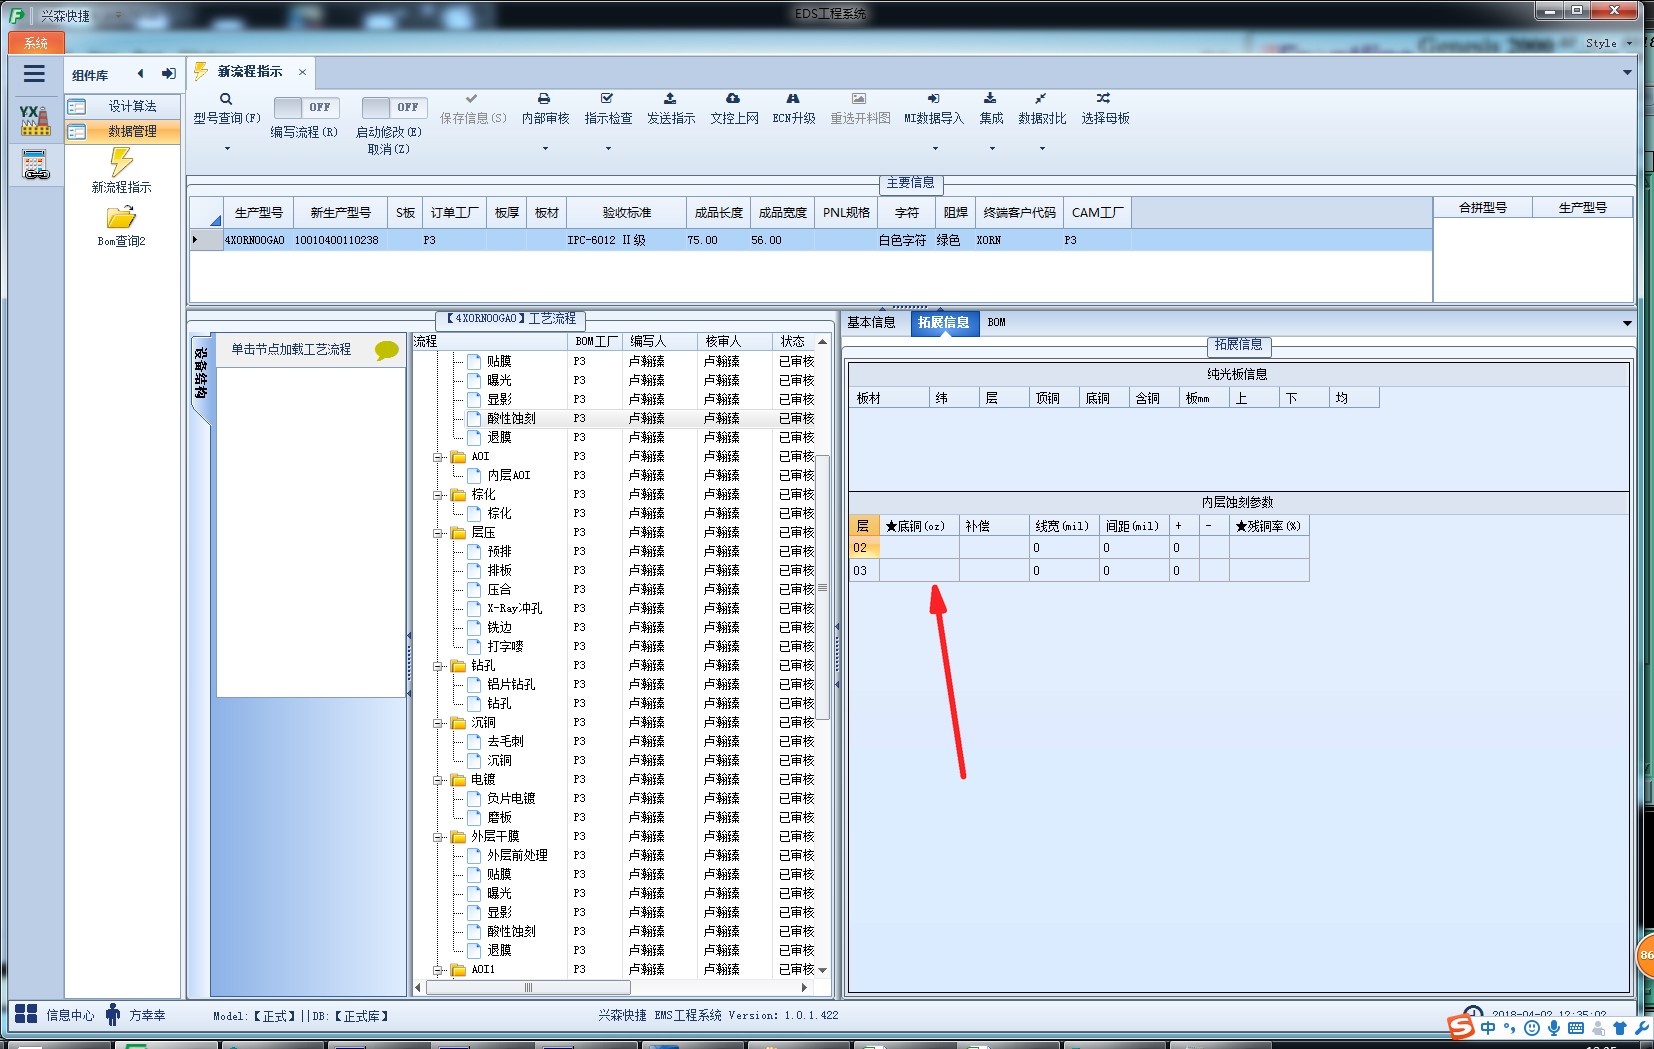
Task: Collapse the AOI tree folder
Action: [438, 457]
